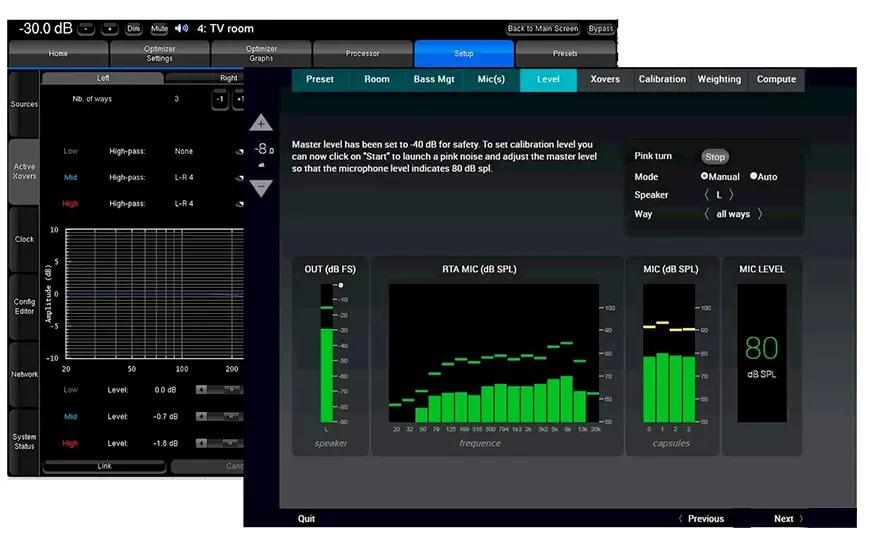The width and height of the screenshot is (870, 556).
Task: Click the master level down arrow
Action: [261, 187]
